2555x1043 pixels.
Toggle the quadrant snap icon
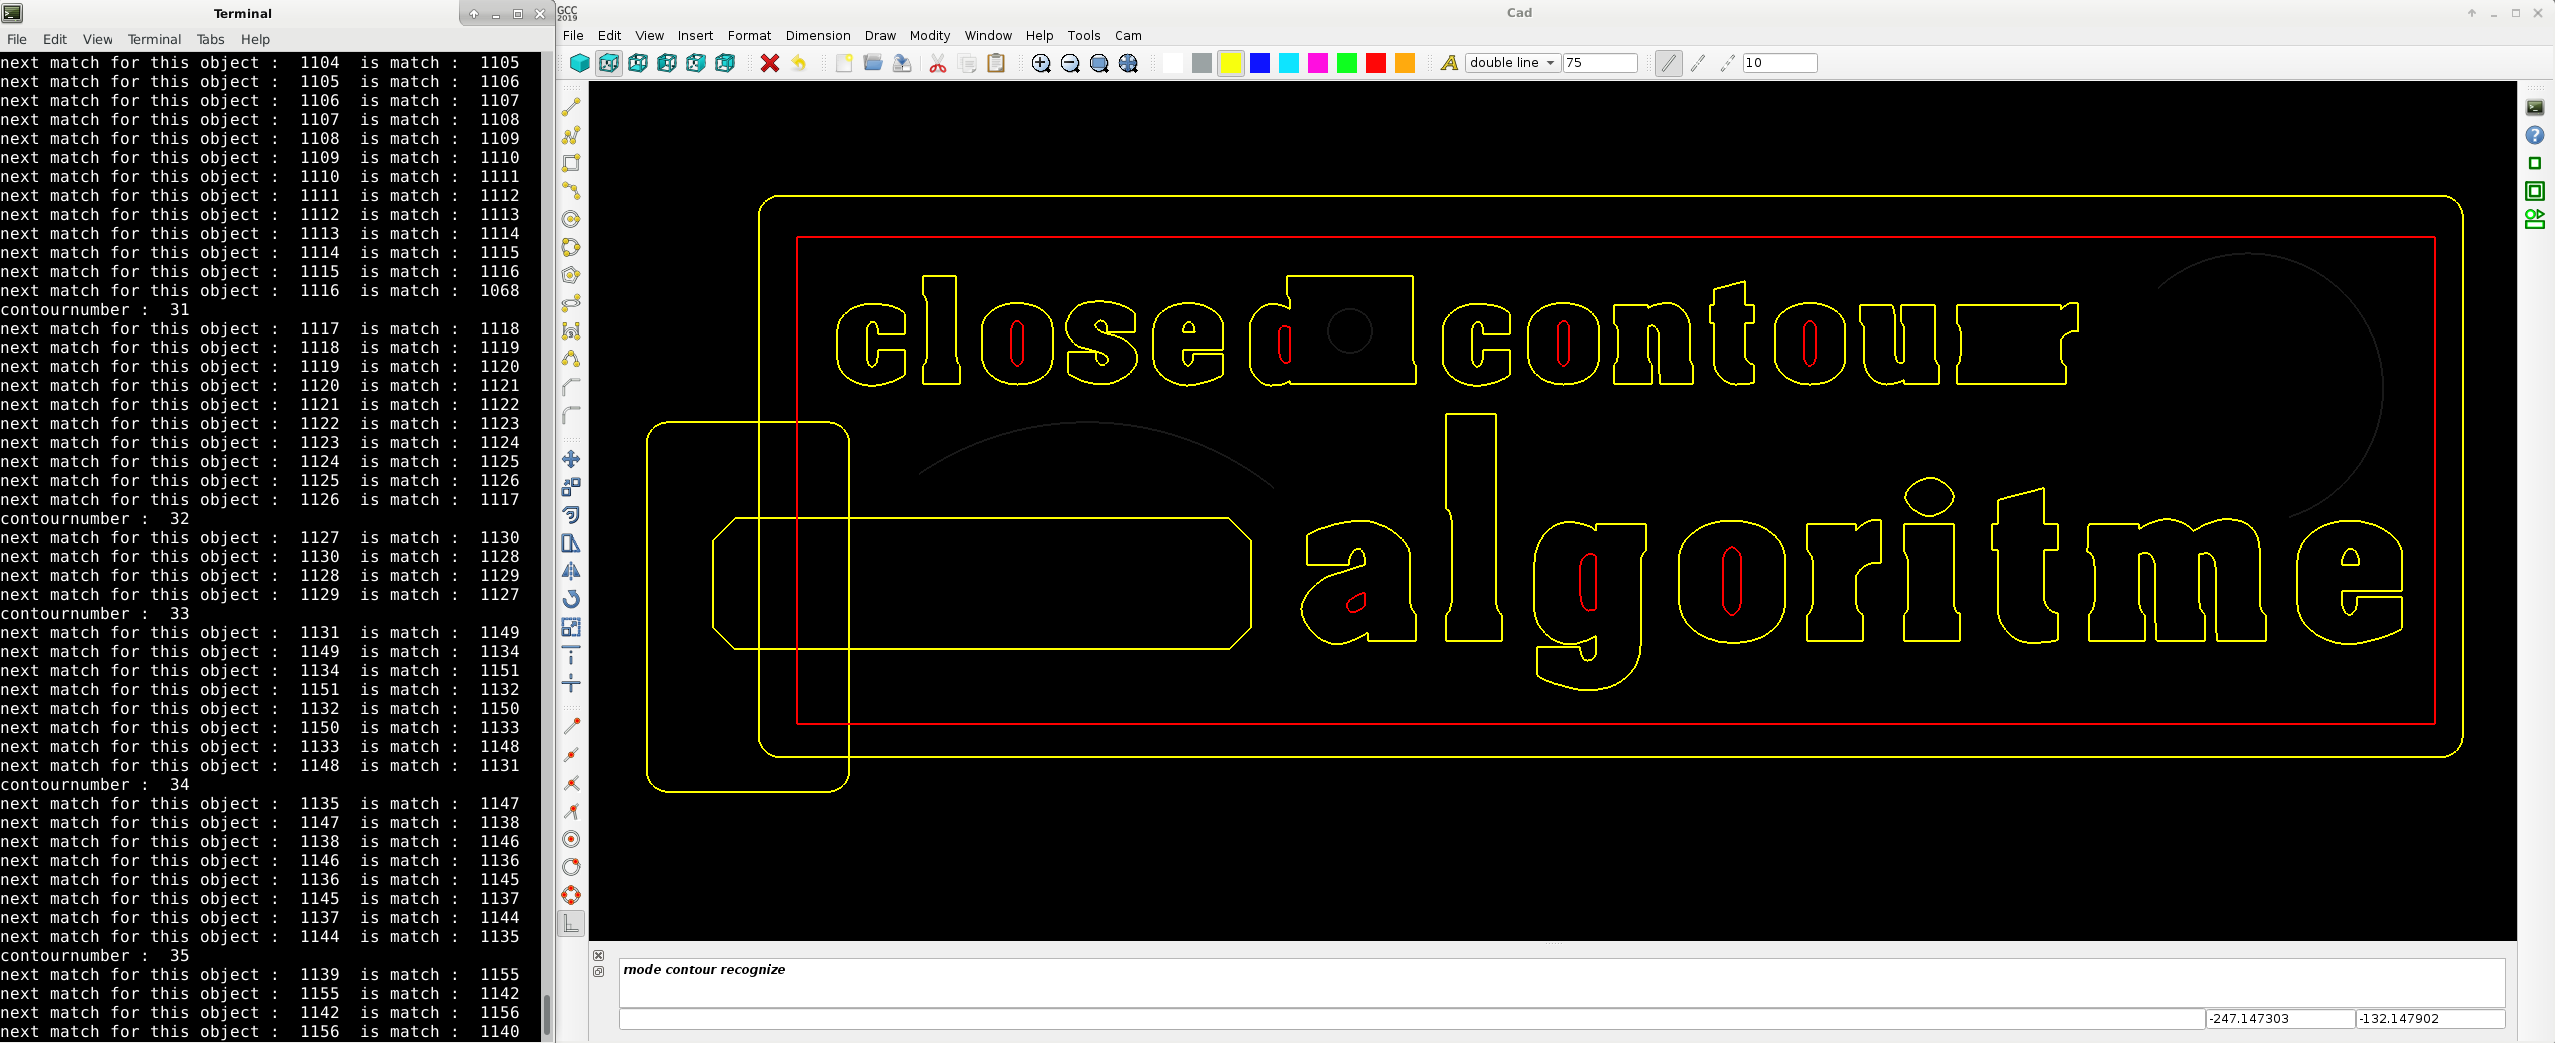tap(571, 895)
